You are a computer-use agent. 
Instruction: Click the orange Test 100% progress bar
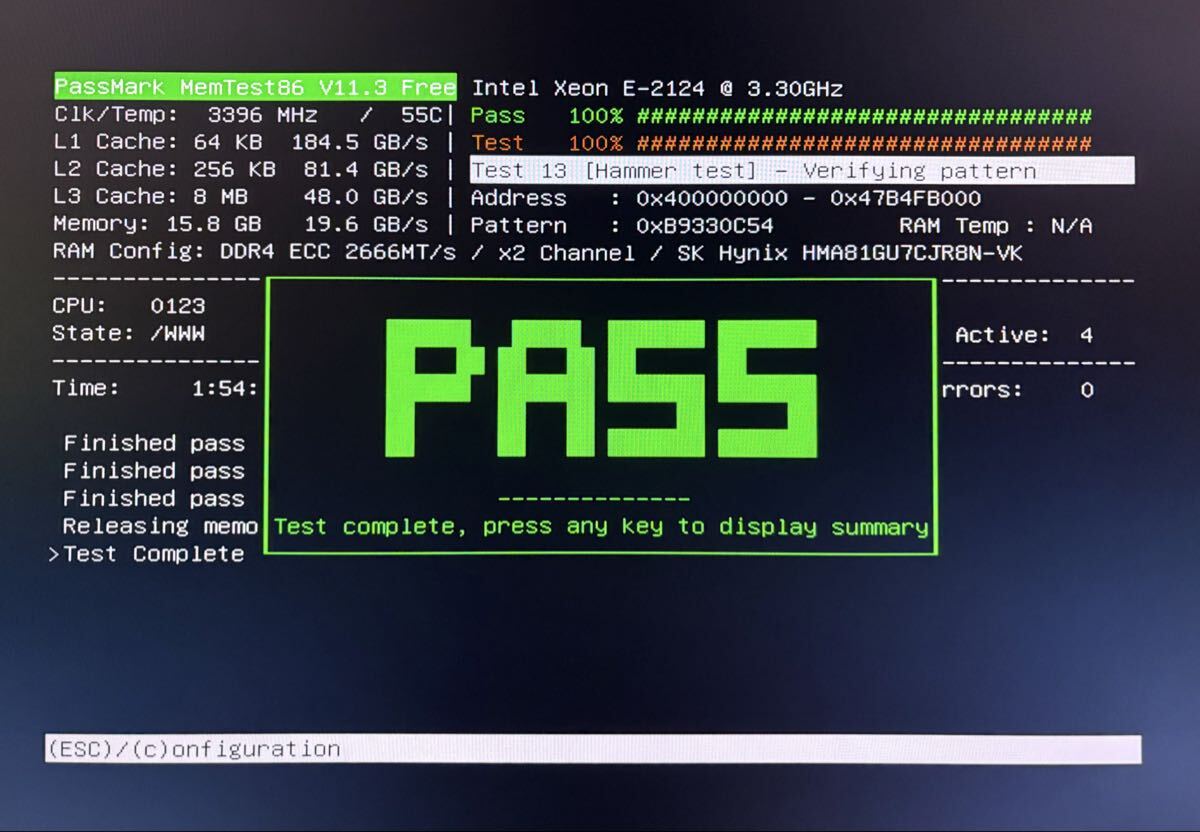(781, 143)
